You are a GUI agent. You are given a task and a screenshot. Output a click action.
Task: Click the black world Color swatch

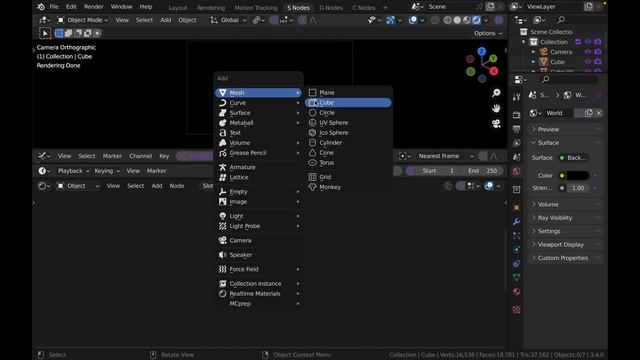pyautogui.click(x=578, y=176)
